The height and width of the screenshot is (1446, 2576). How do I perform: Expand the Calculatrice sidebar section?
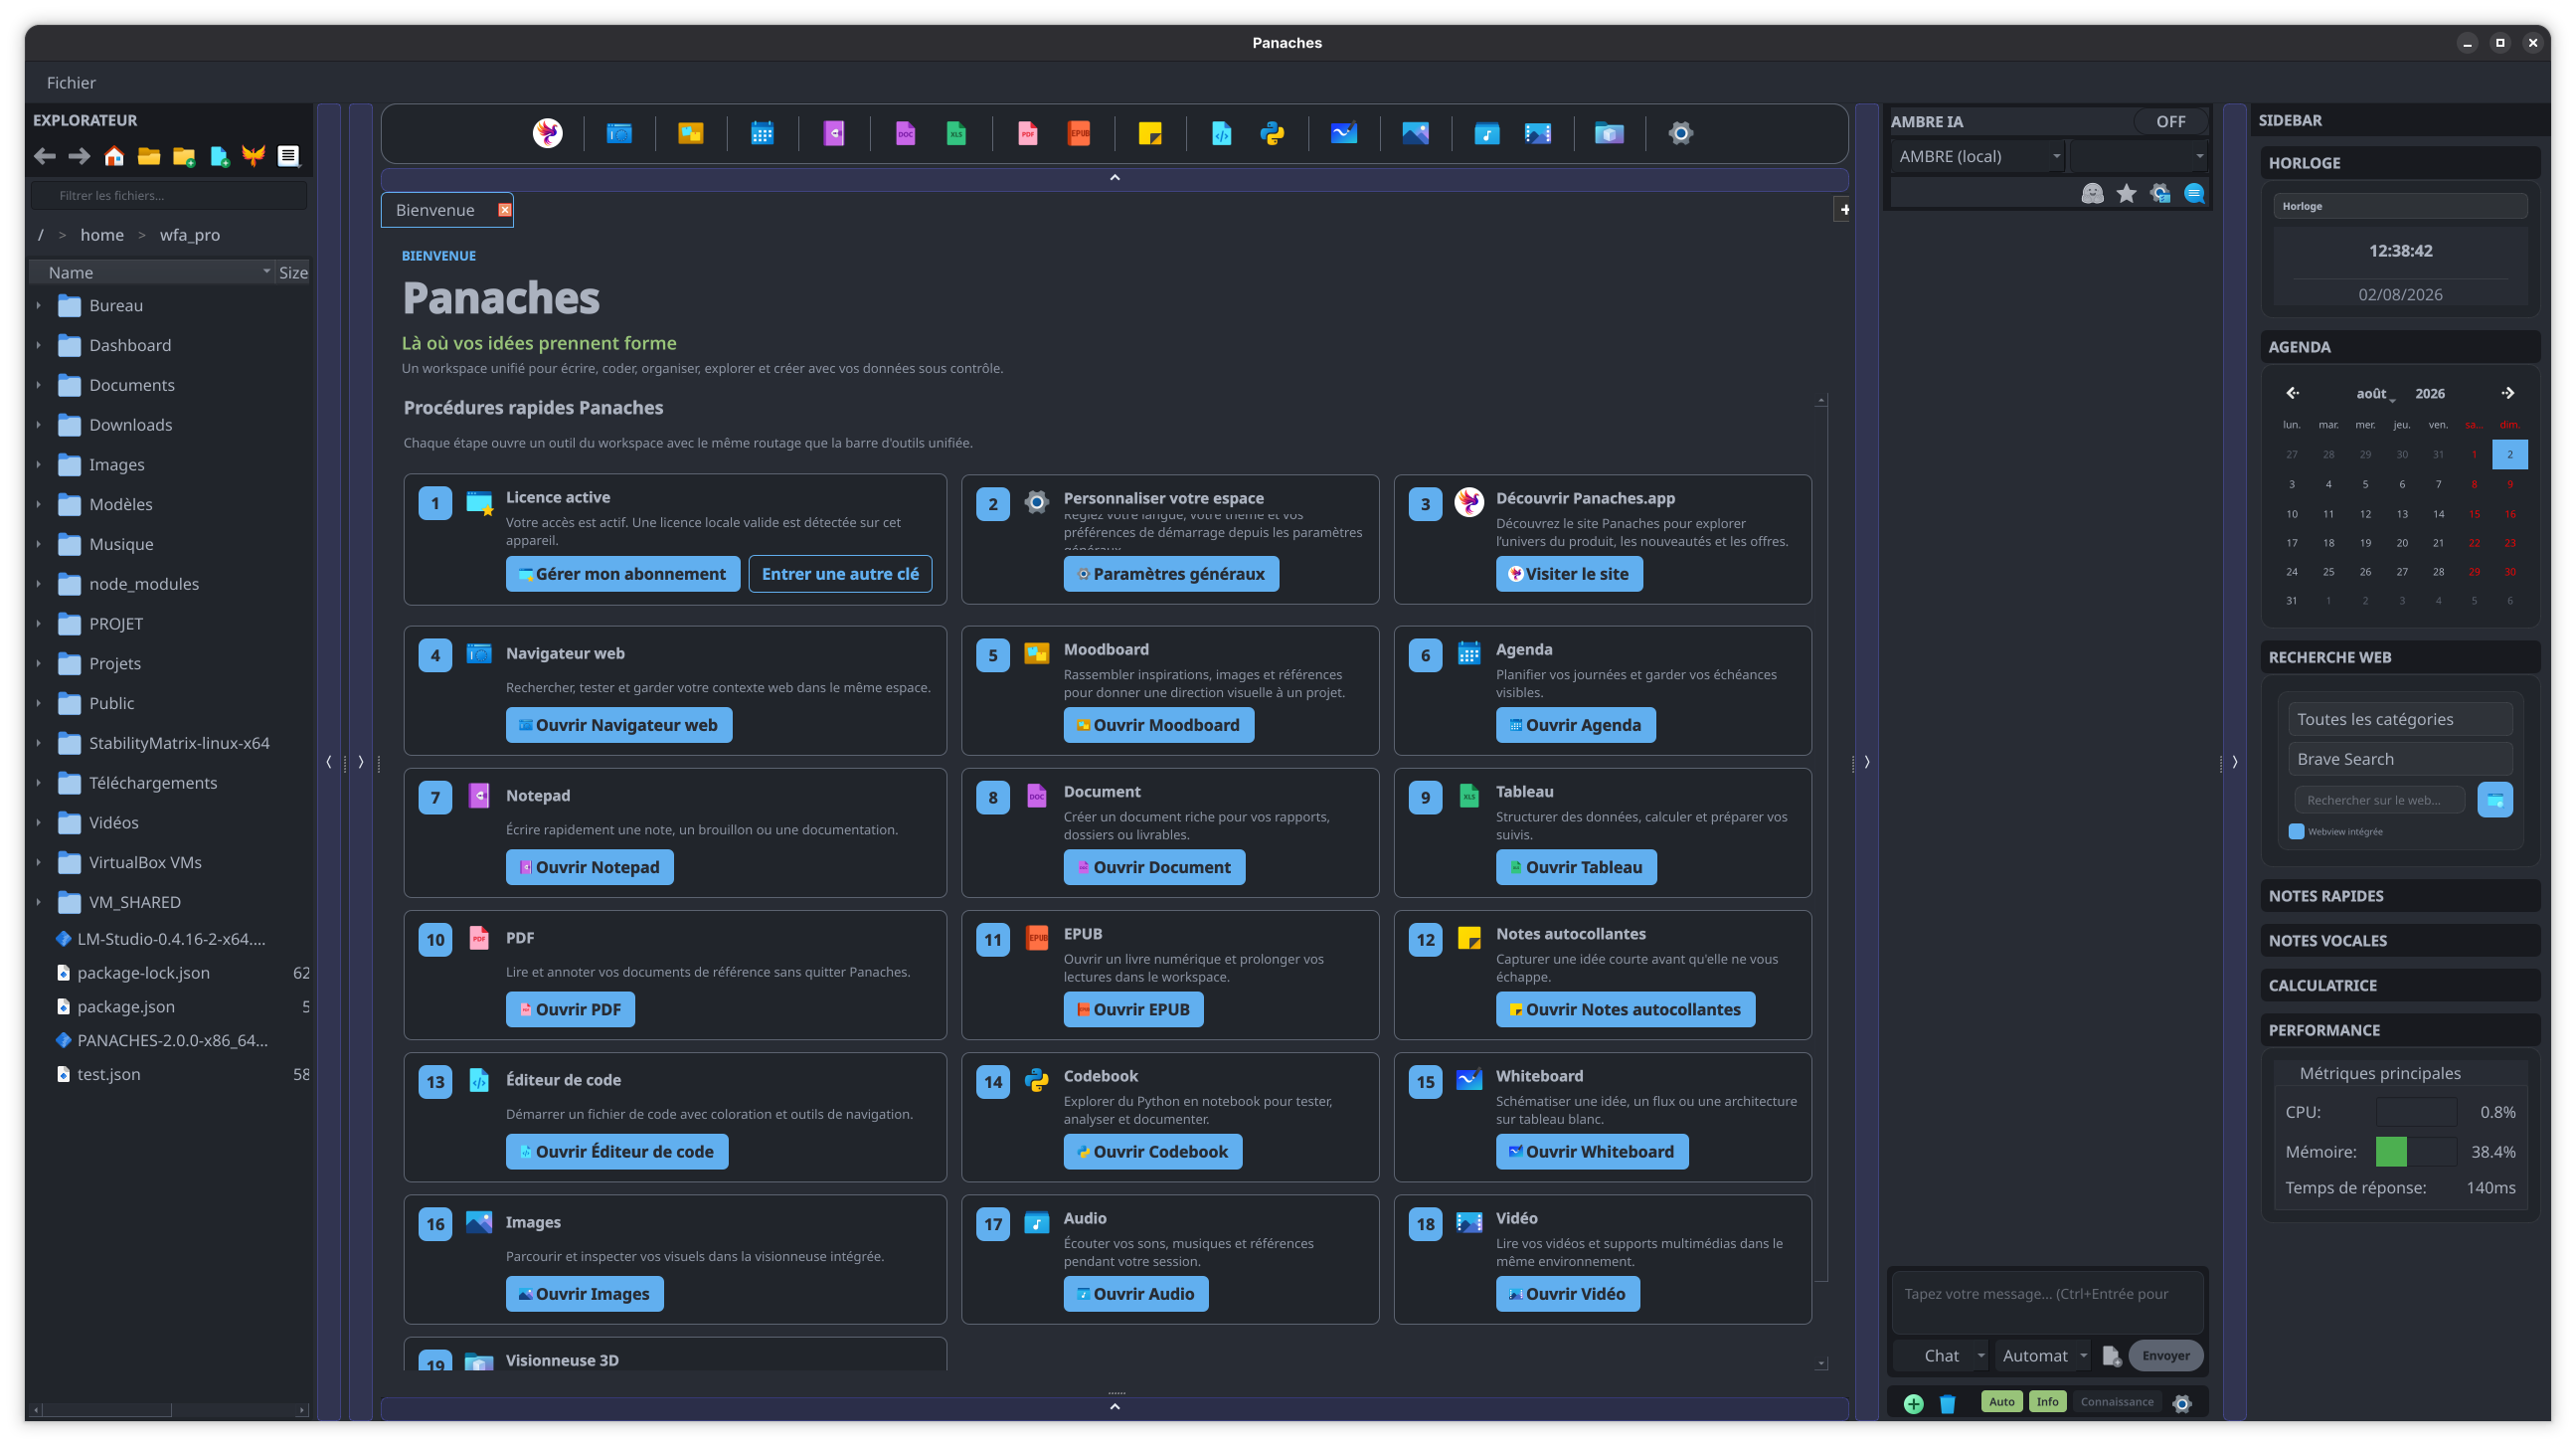point(2400,985)
